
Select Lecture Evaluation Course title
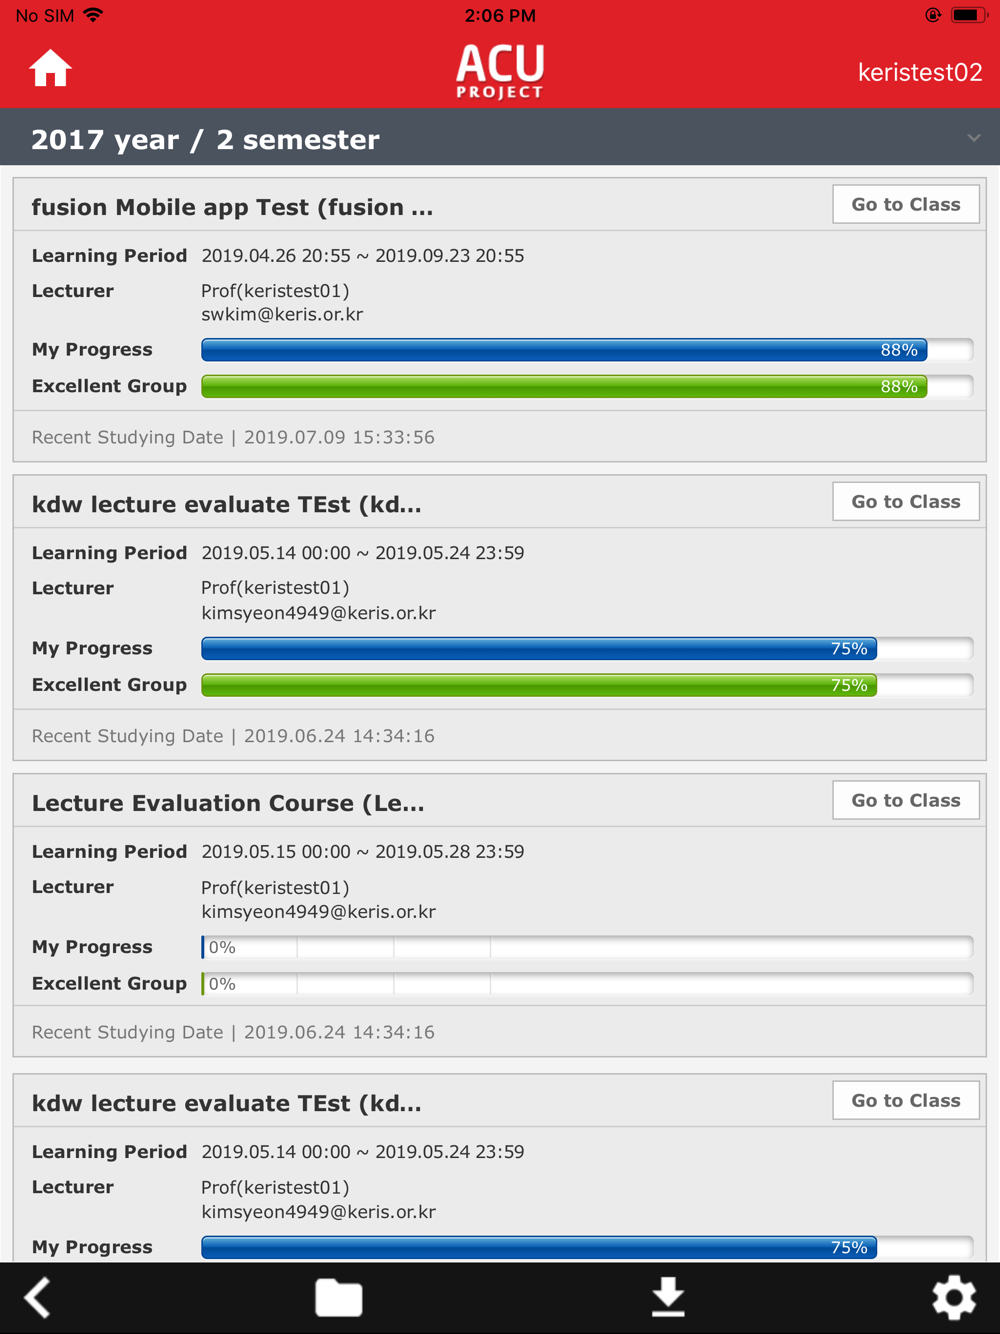coord(228,803)
